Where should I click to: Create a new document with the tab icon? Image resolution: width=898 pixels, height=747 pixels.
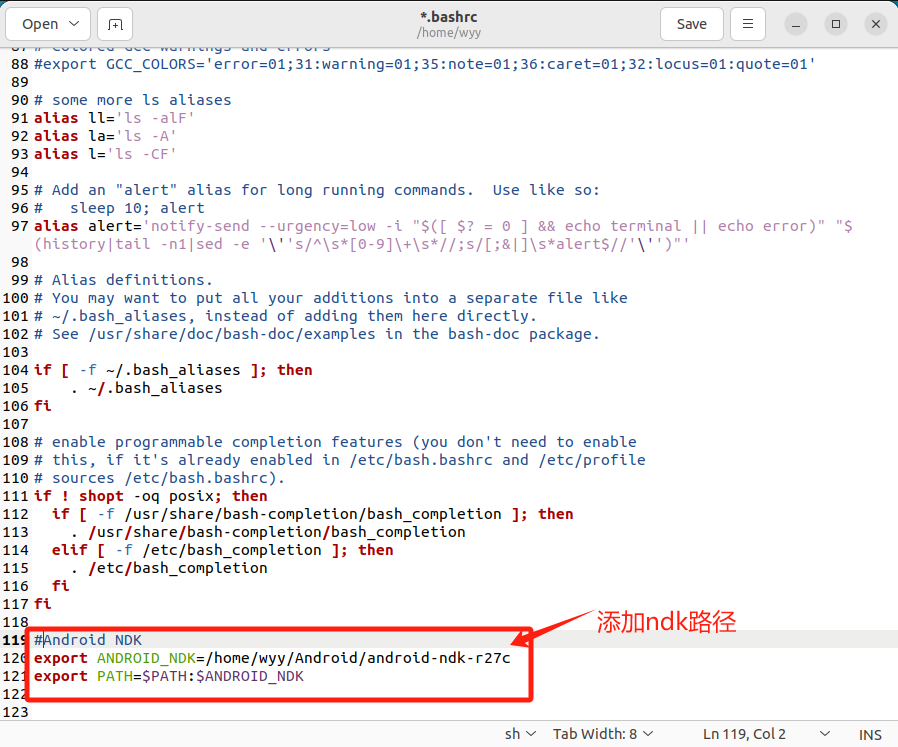coord(116,24)
